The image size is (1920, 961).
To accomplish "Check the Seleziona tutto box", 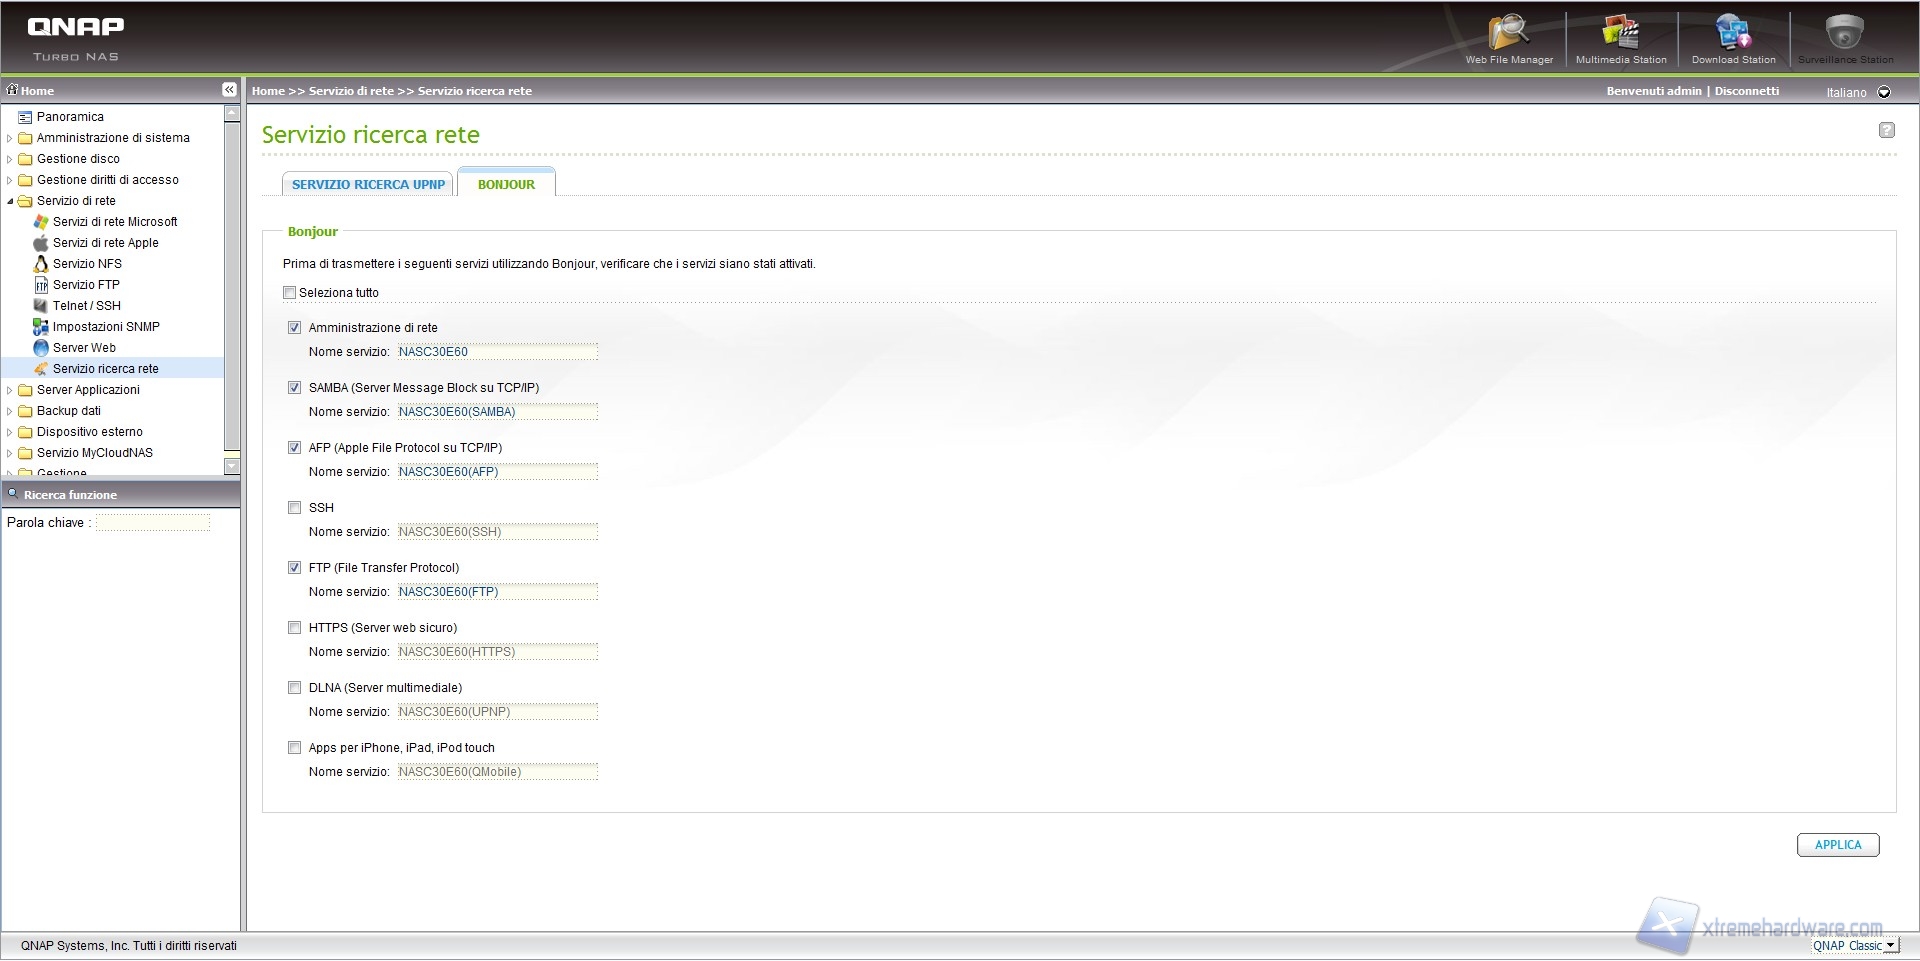I will point(289,293).
